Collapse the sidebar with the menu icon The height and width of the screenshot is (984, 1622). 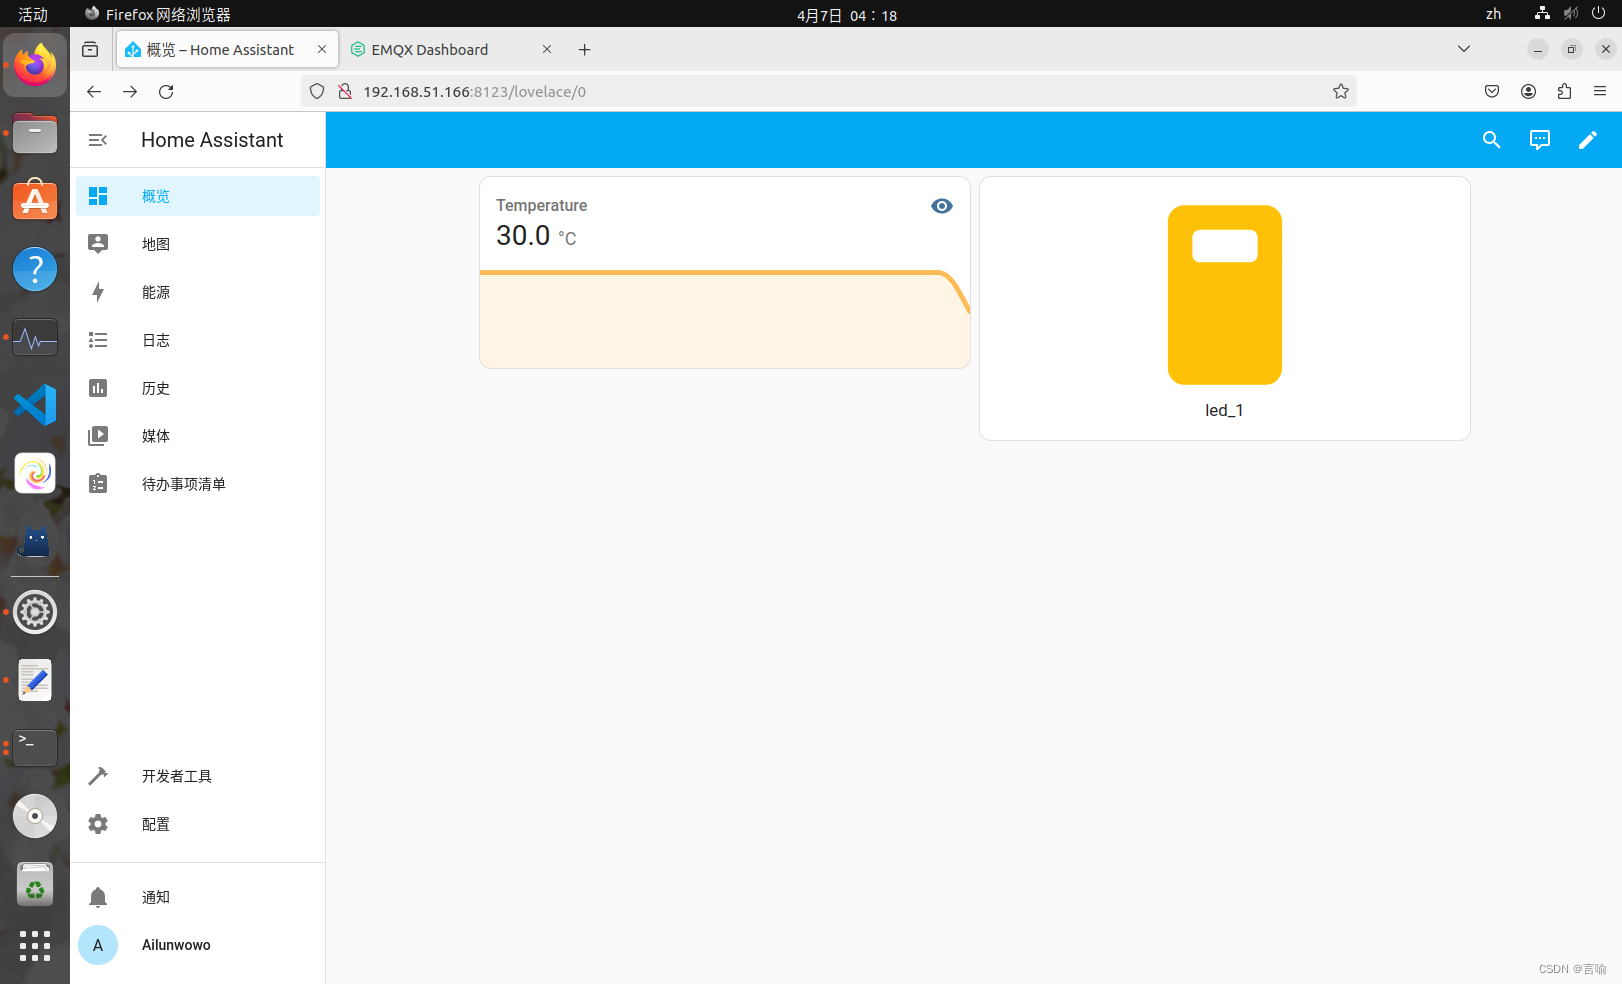tap(97, 140)
